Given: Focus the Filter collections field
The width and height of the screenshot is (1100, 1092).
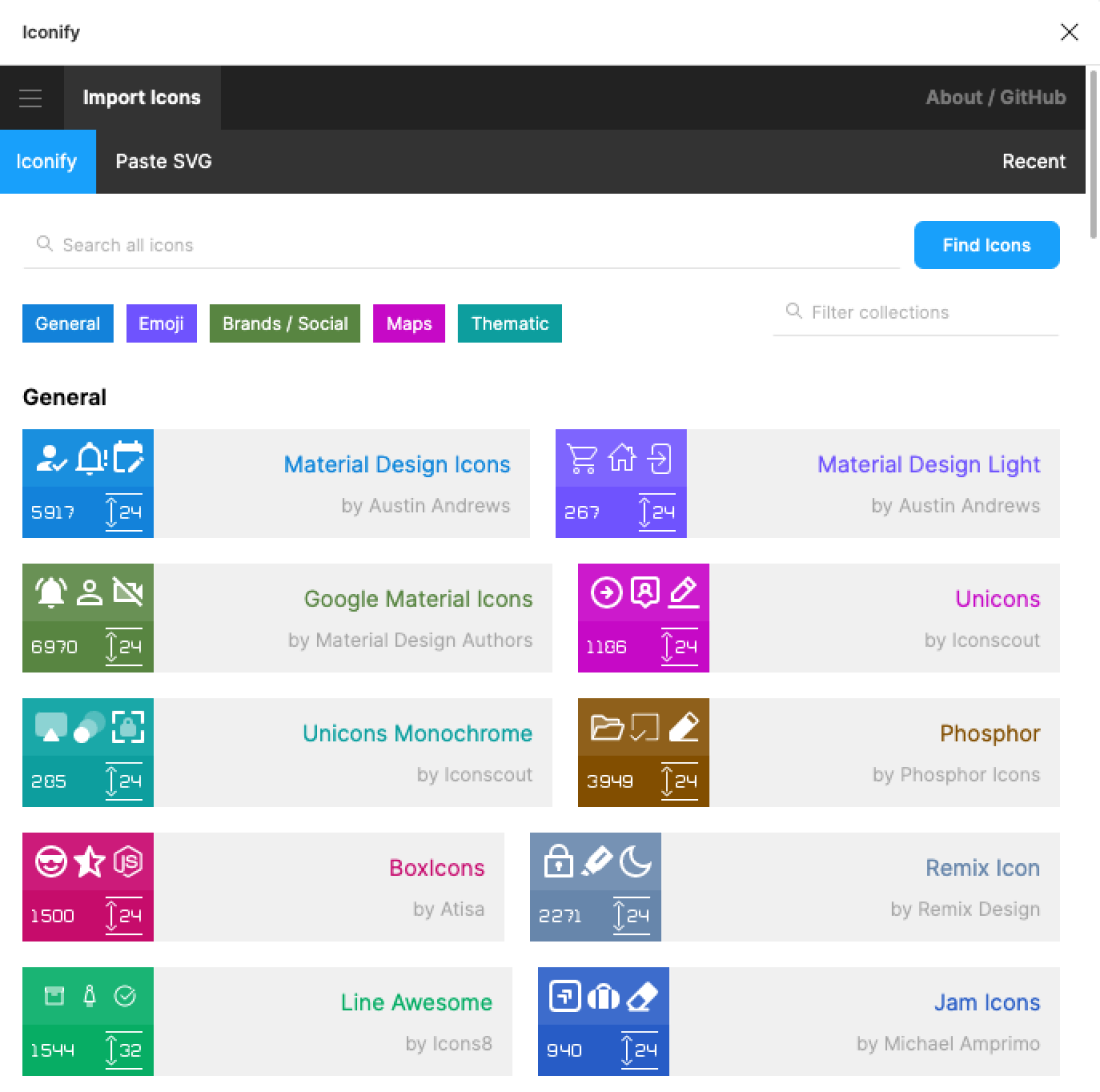Looking at the screenshot, I should point(915,313).
